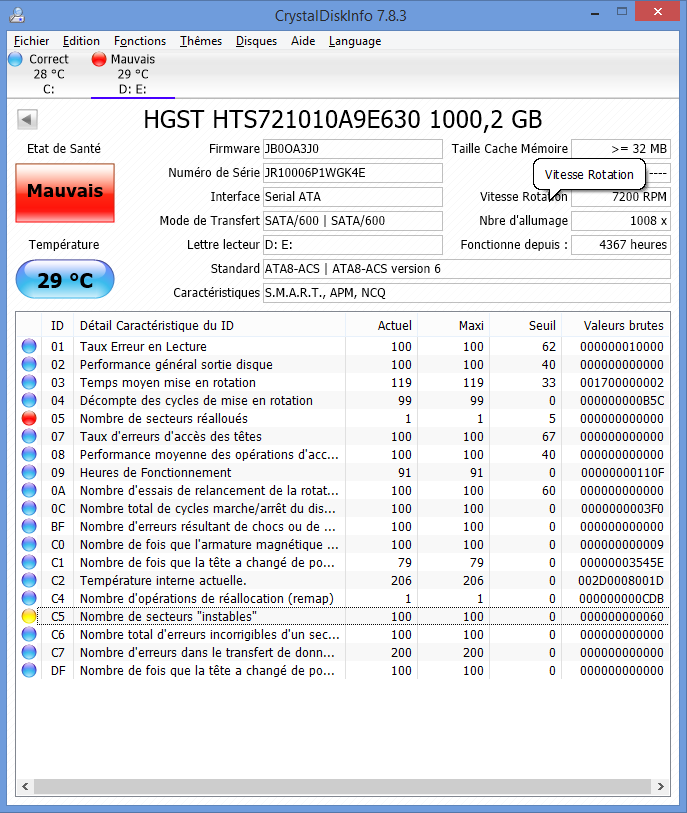Click yellow caution icon for attribute C5
687x813 pixels.
pos(29,616)
